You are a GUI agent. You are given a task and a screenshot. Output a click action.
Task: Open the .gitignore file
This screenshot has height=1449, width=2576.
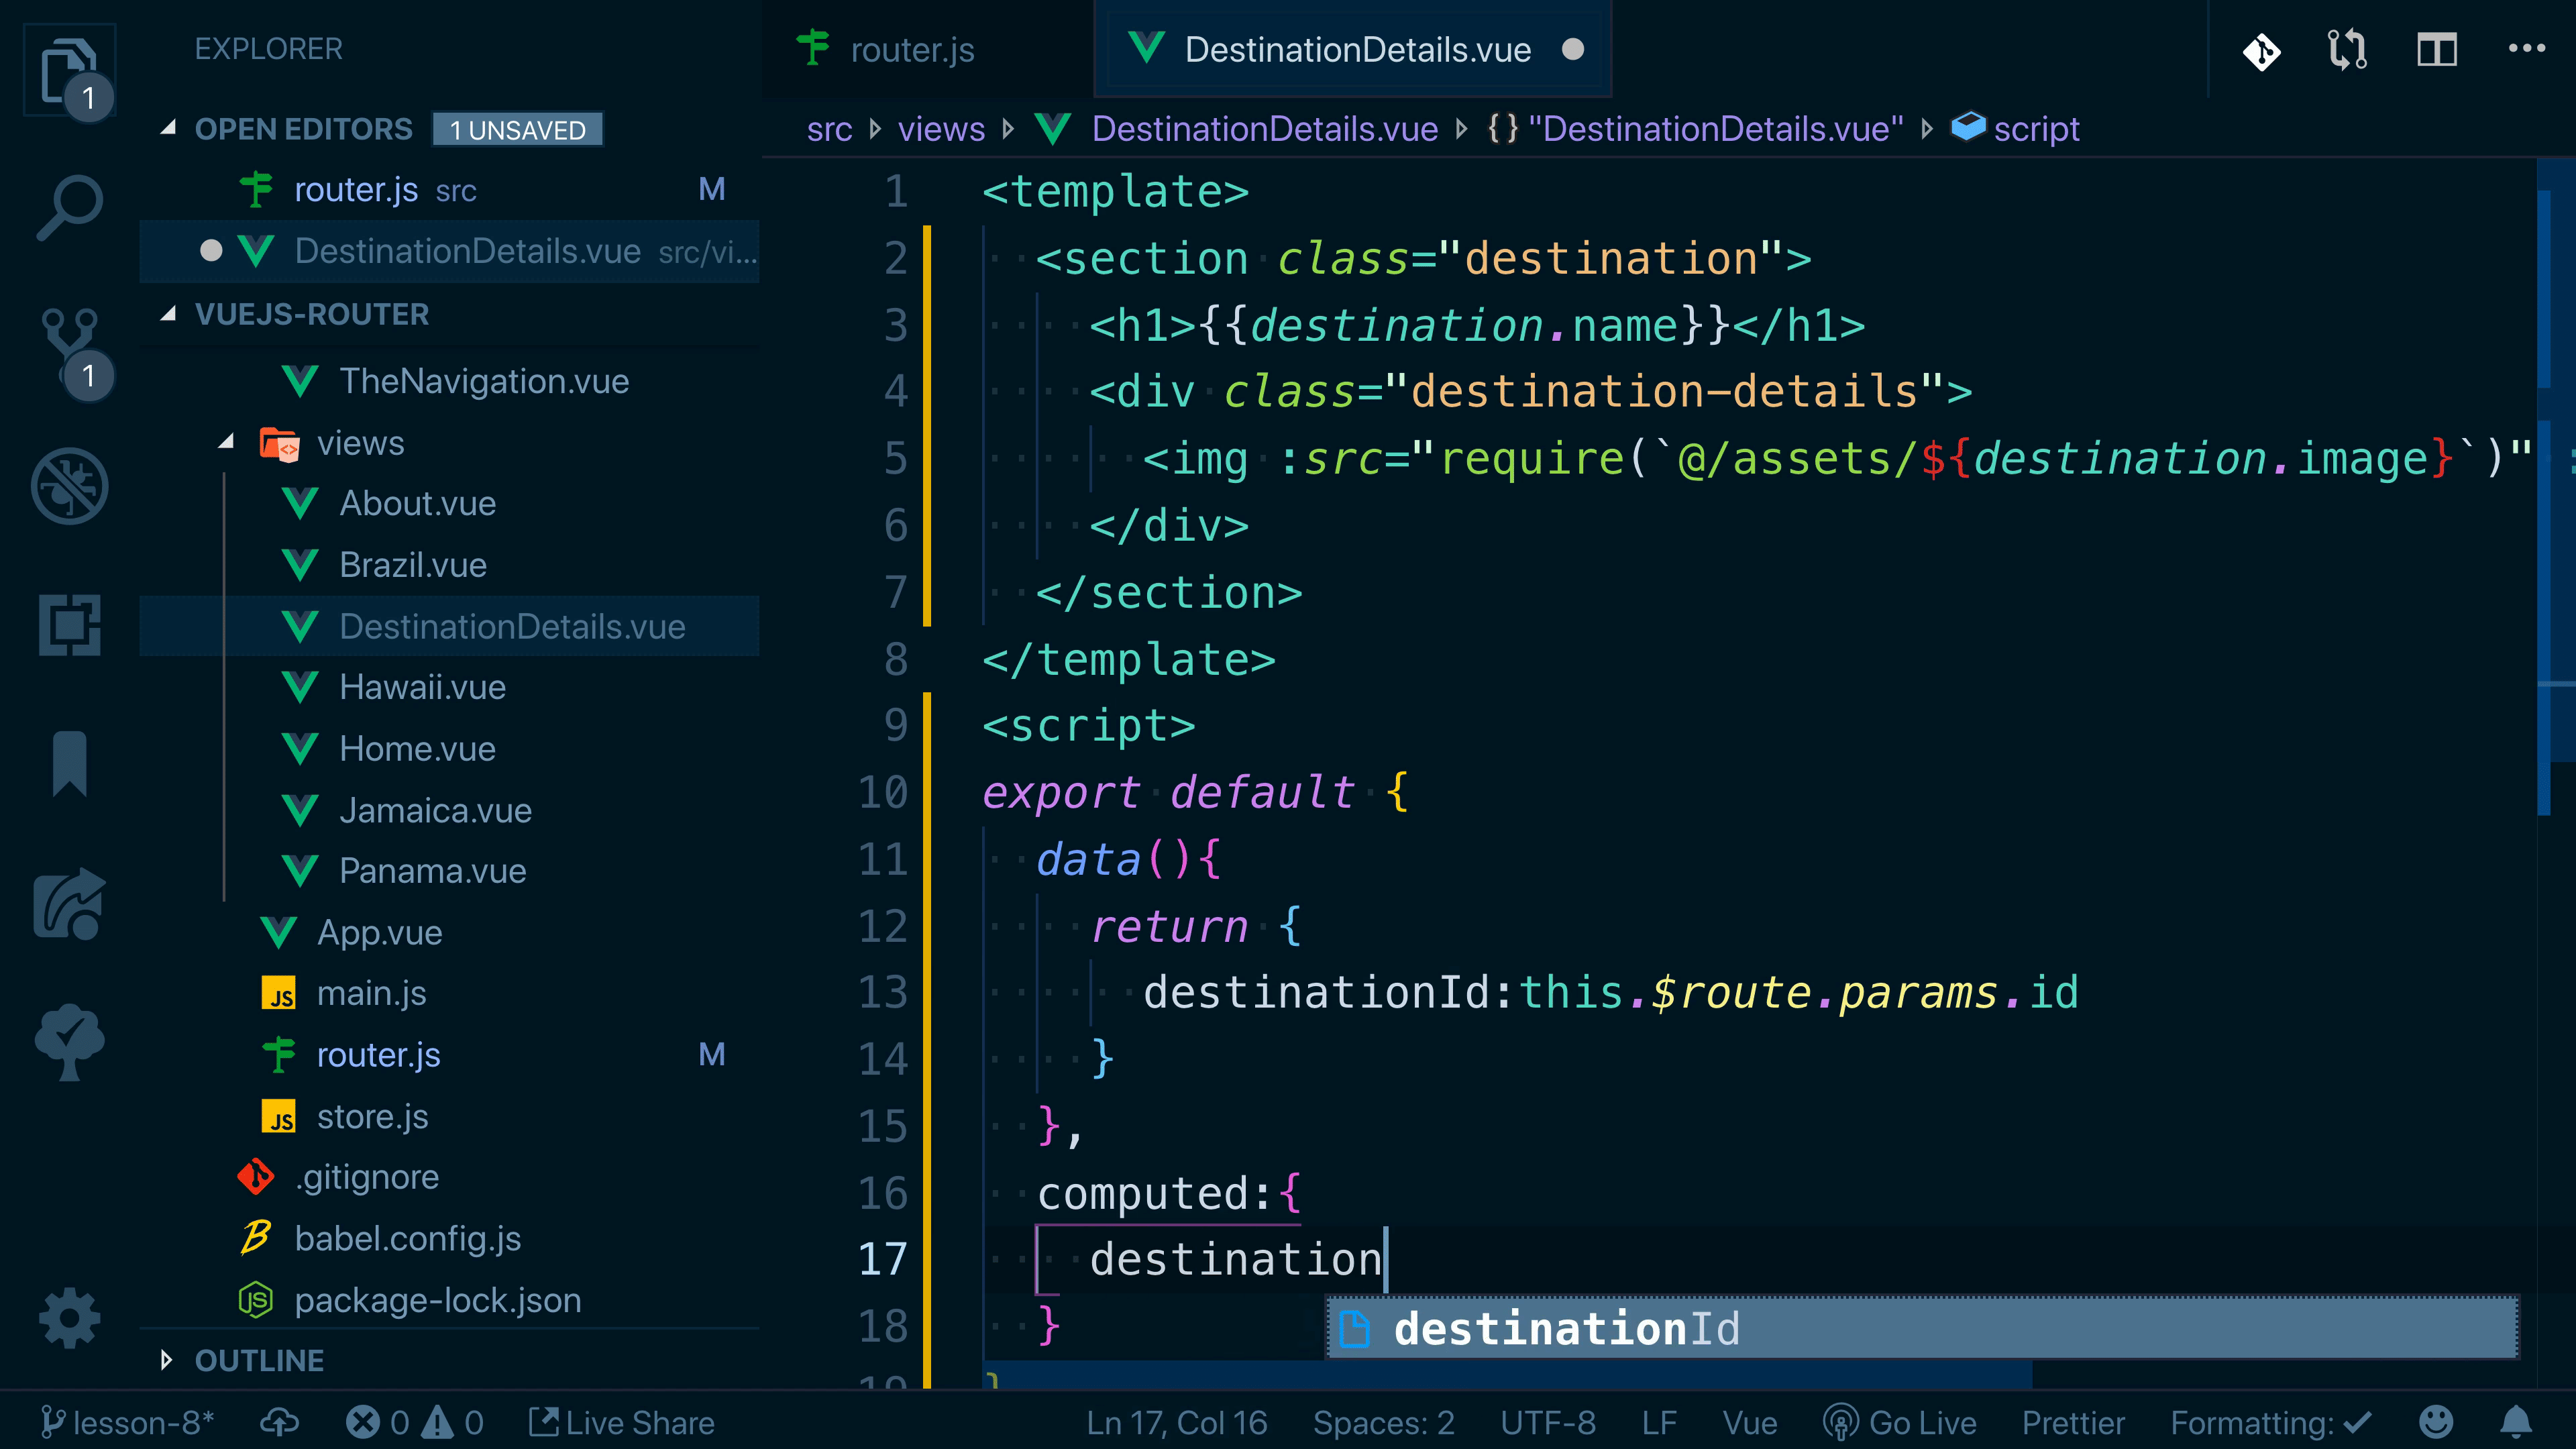449,1177
